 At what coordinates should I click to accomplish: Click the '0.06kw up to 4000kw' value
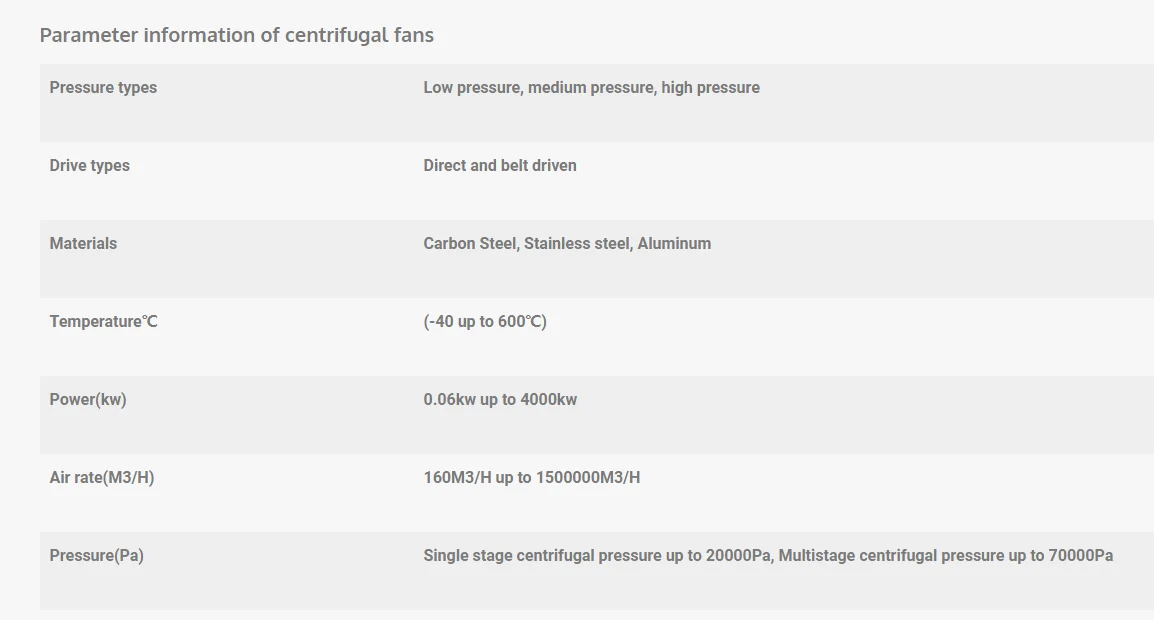point(500,400)
